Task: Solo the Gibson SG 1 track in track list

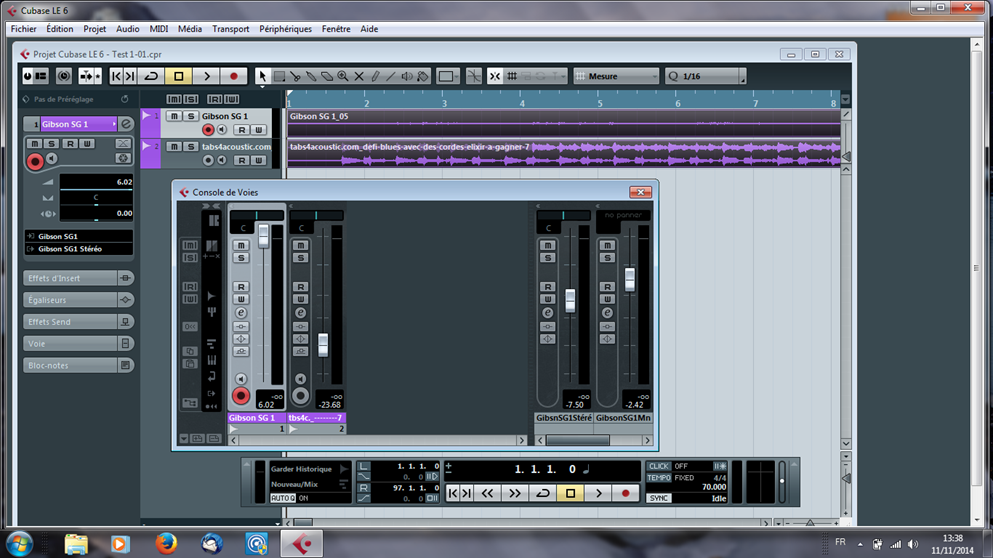Action: pos(191,116)
